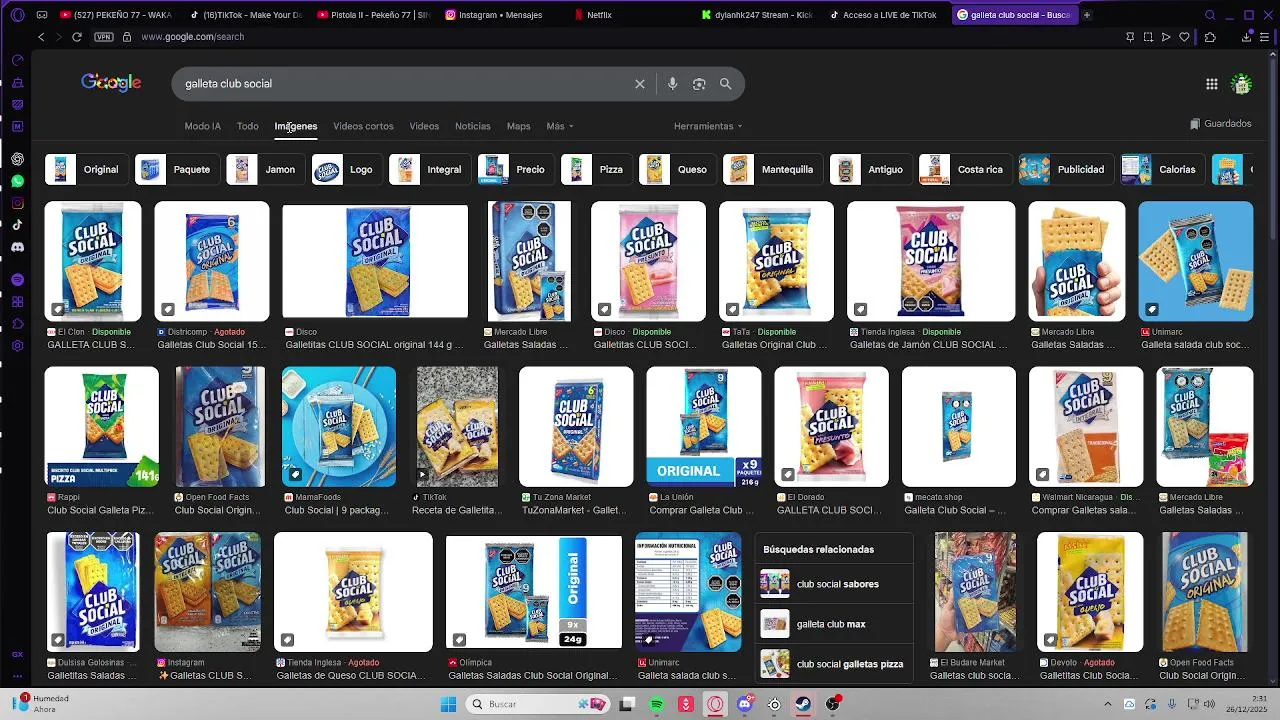Screen dimensions: 1280x720
Task: Expand the Más dropdown menu
Action: [x=560, y=126]
